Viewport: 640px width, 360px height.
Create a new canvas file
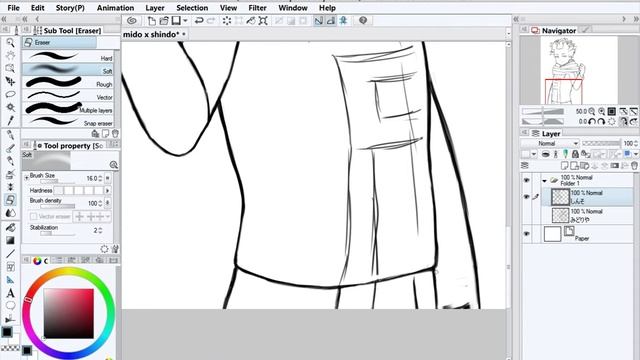click(151, 20)
